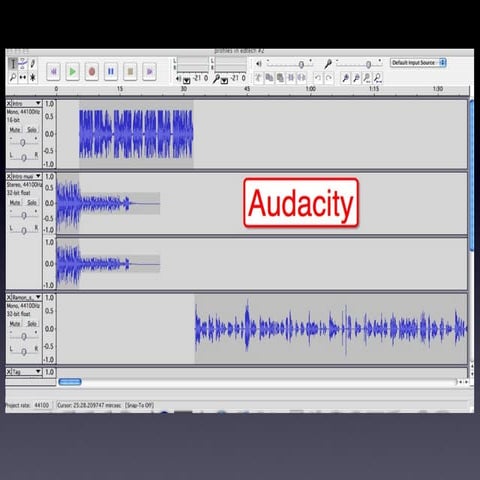Solo the Intro music stereo track
480x480 pixels.
click(32, 203)
